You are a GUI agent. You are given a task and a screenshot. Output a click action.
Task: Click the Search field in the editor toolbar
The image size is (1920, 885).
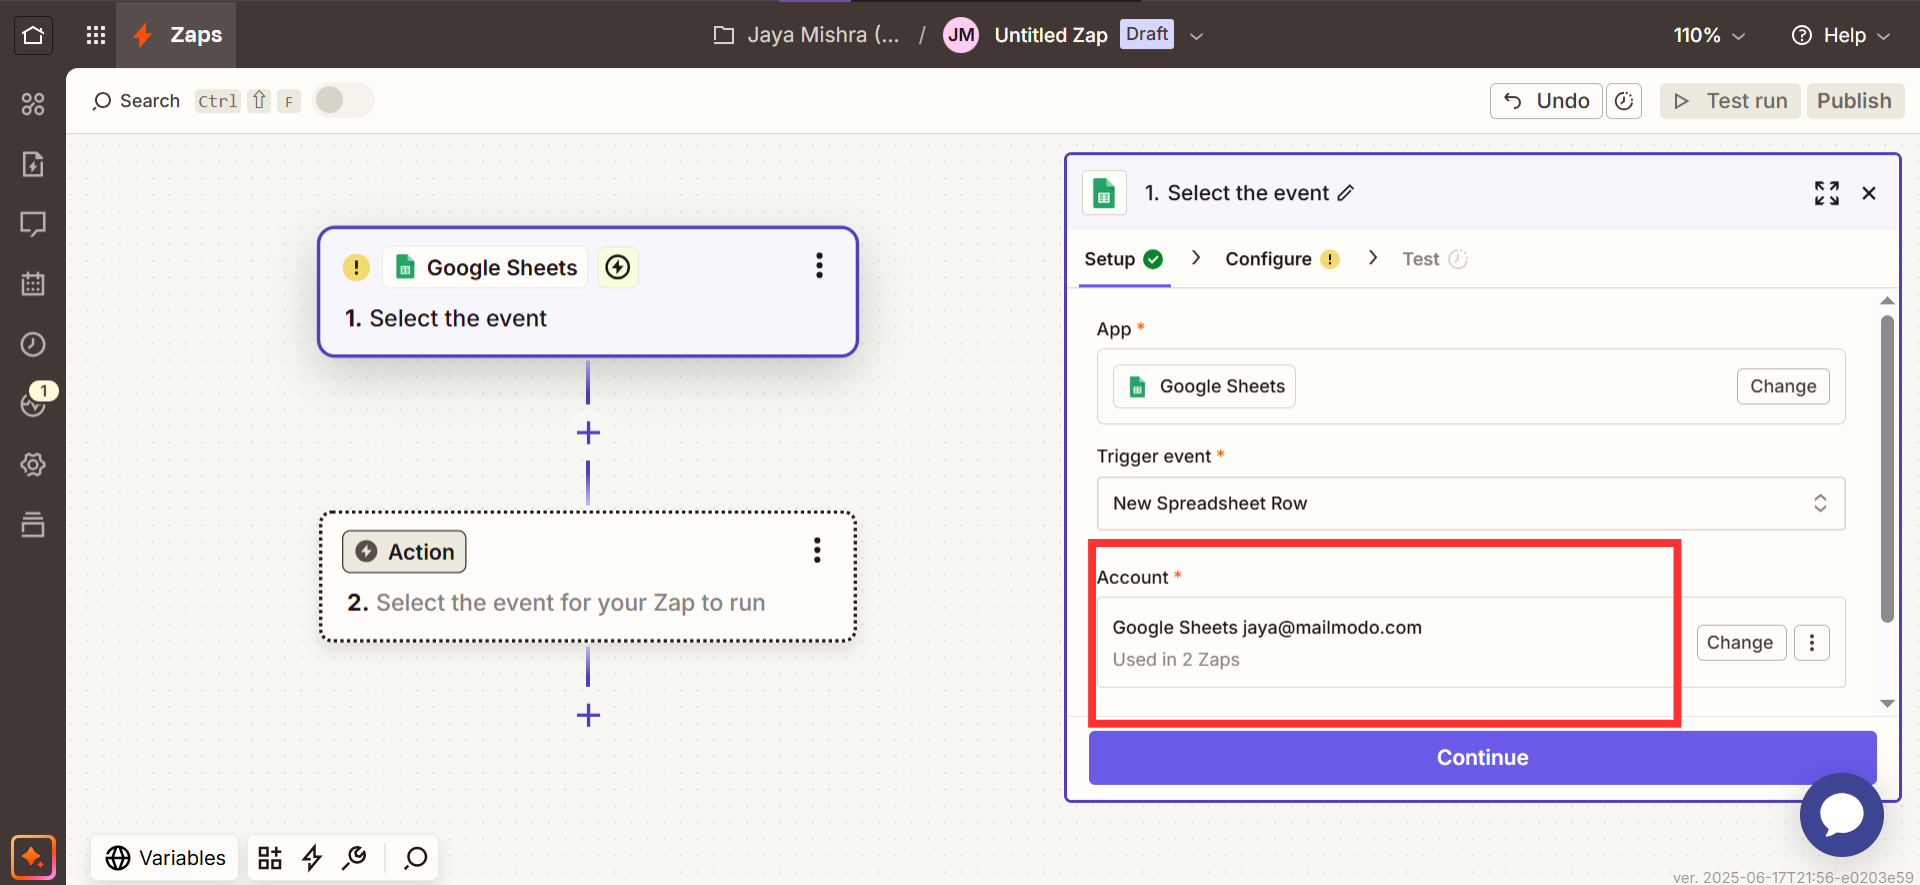pyautogui.click(x=136, y=101)
